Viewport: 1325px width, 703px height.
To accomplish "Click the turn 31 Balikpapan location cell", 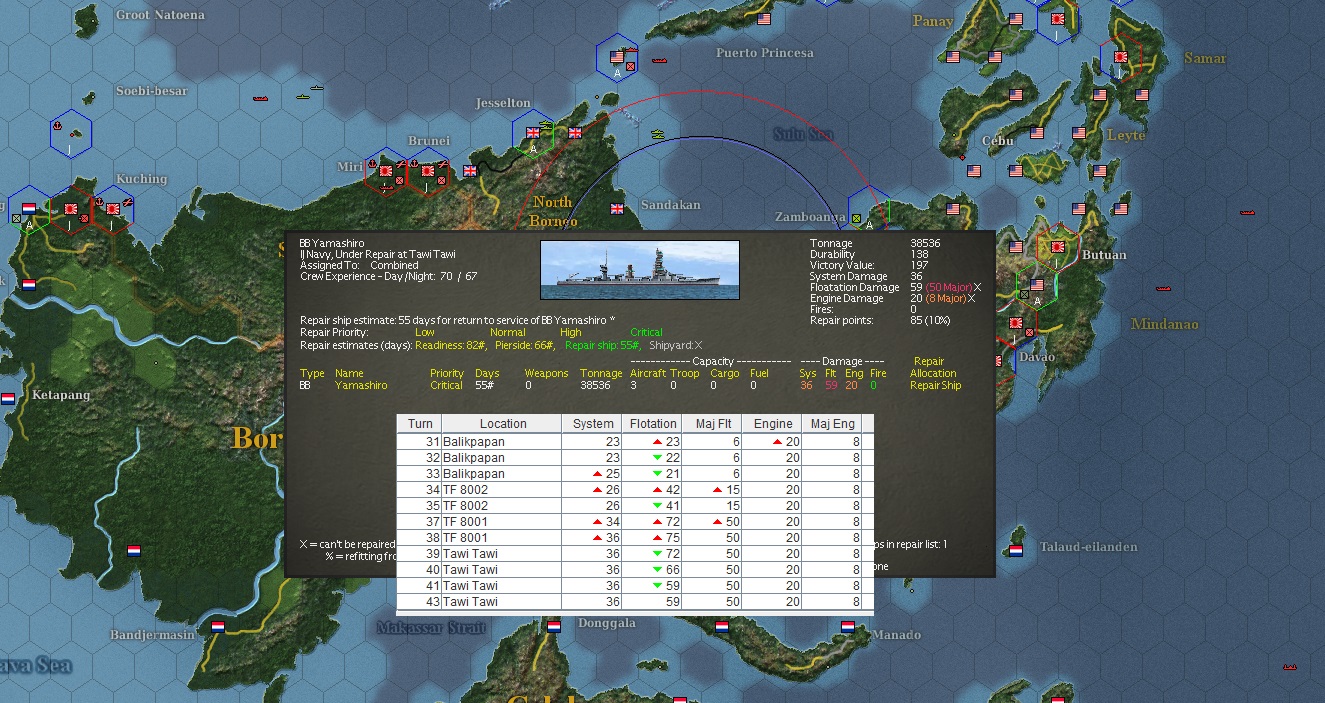I will (501, 441).
